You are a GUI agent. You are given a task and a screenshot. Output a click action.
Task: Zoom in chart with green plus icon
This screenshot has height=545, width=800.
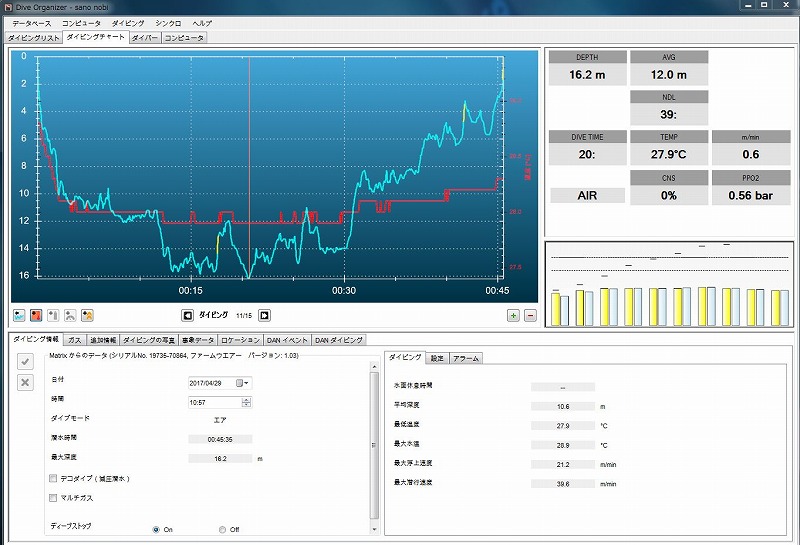(513, 315)
